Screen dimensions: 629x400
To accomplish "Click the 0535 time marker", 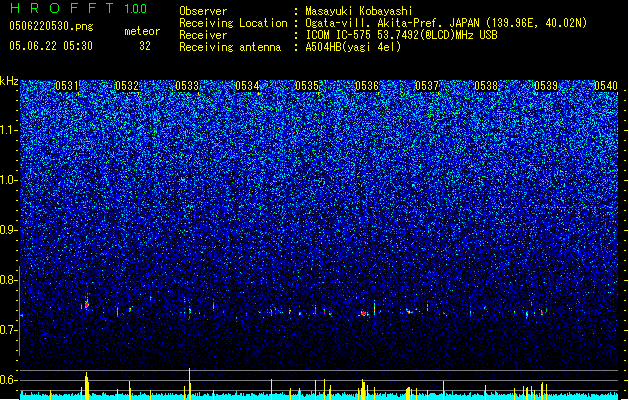I will coord(307,86).
